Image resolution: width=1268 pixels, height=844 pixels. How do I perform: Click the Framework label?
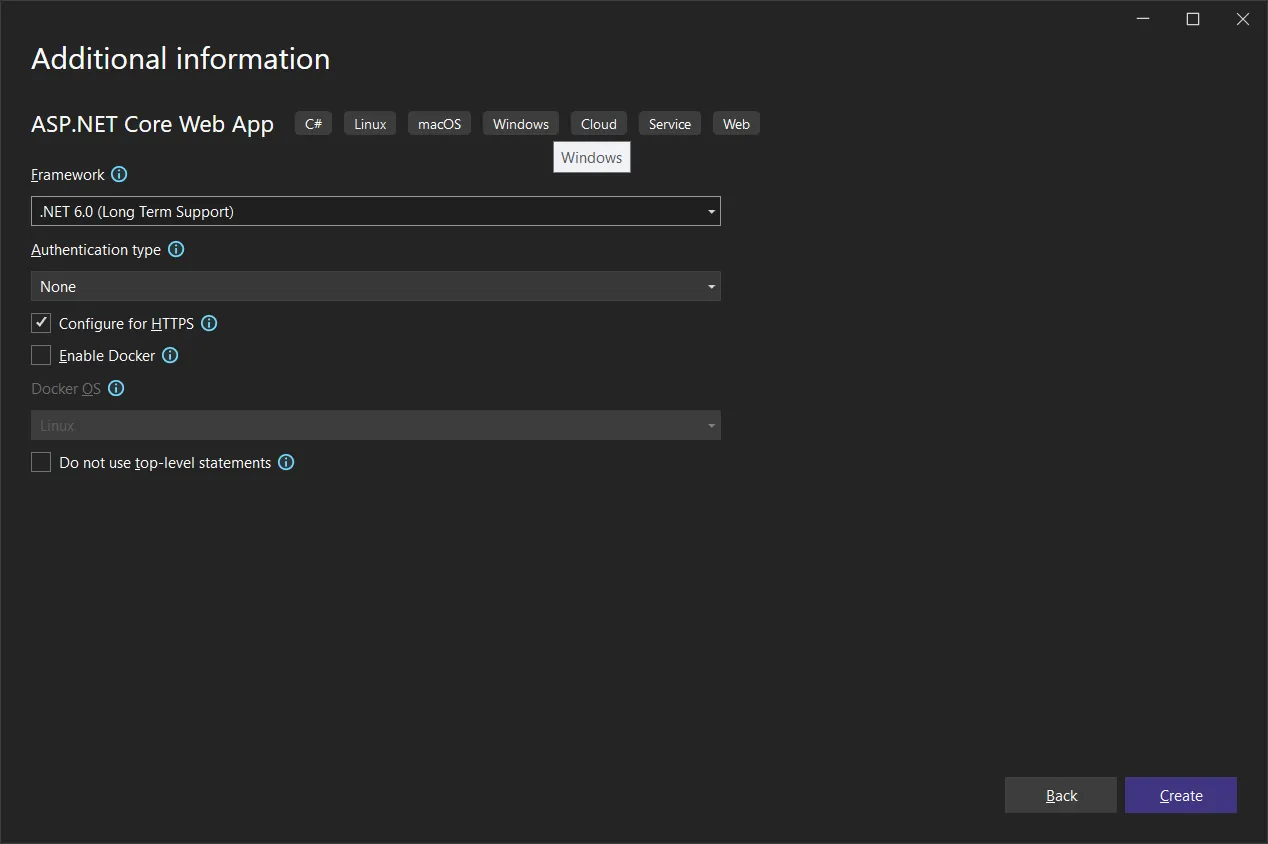pyautogui.click(x=68, y=174)
